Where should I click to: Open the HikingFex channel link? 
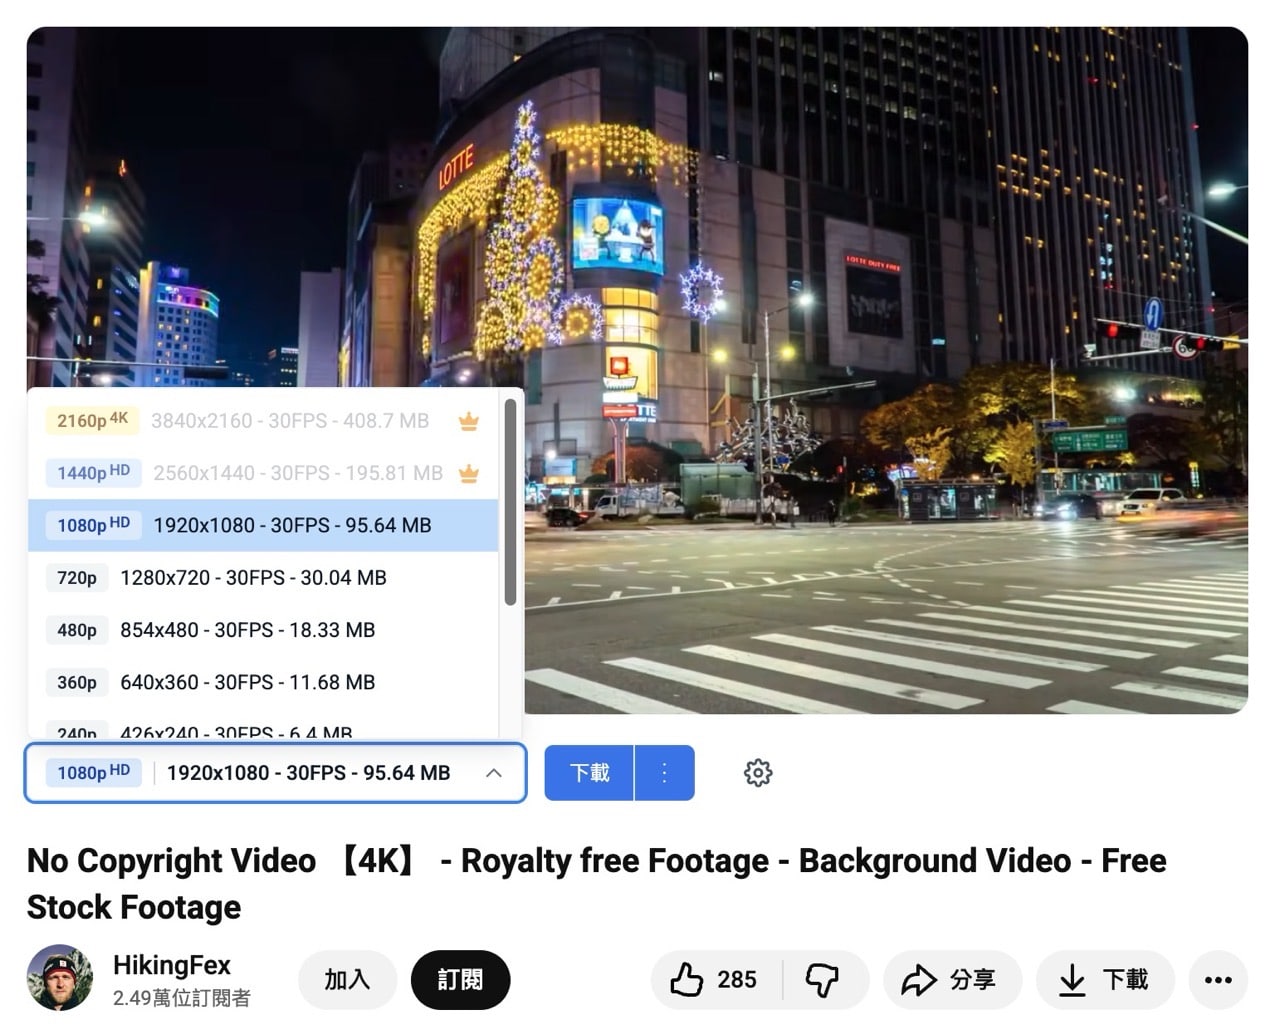(x=172, y=965)
